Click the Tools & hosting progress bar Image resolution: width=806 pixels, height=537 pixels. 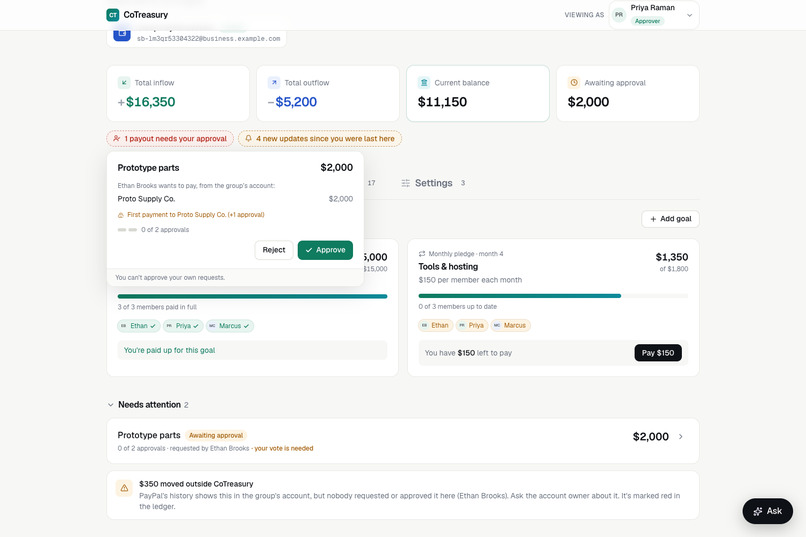tap(553, 296)
